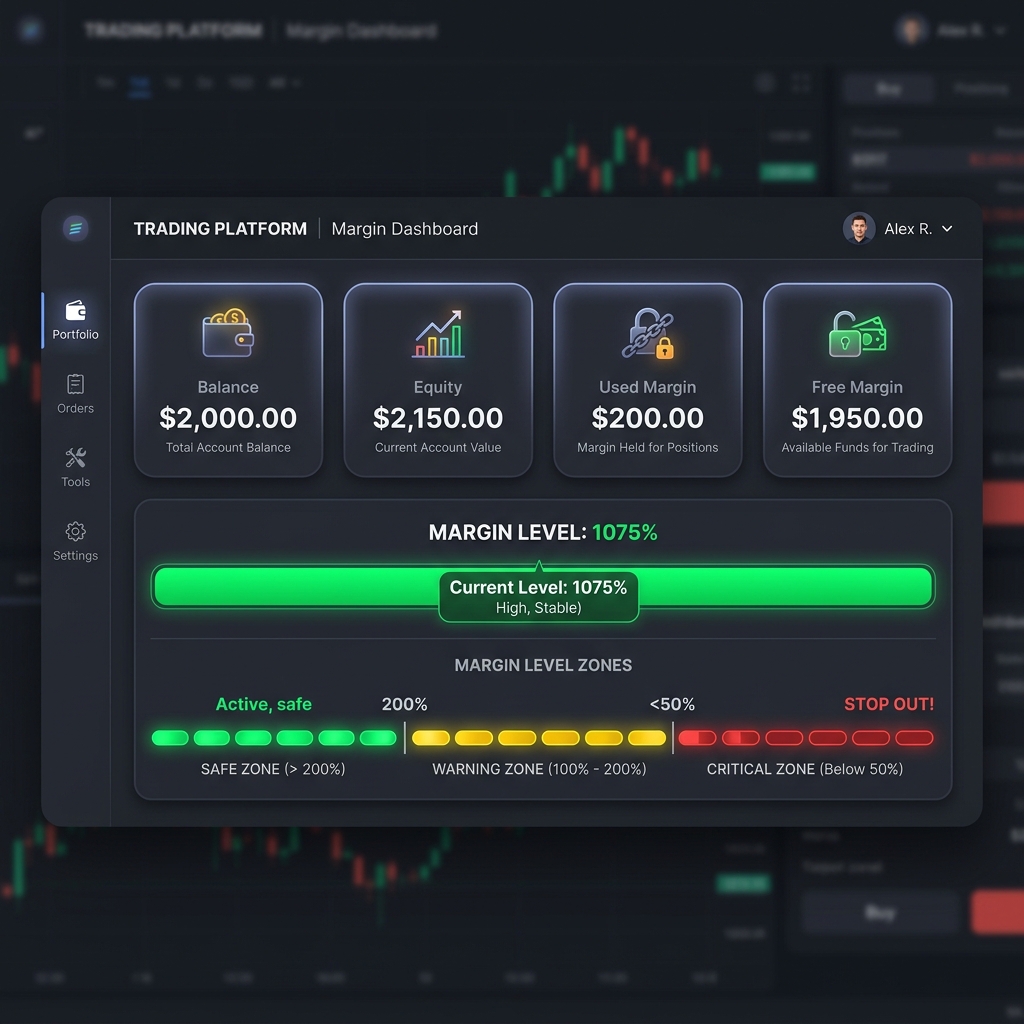The width and height of the screenshot is (1024, 1024).
Task: Expand the Alex R. account dropdown chevron
Action: point(947,229)
